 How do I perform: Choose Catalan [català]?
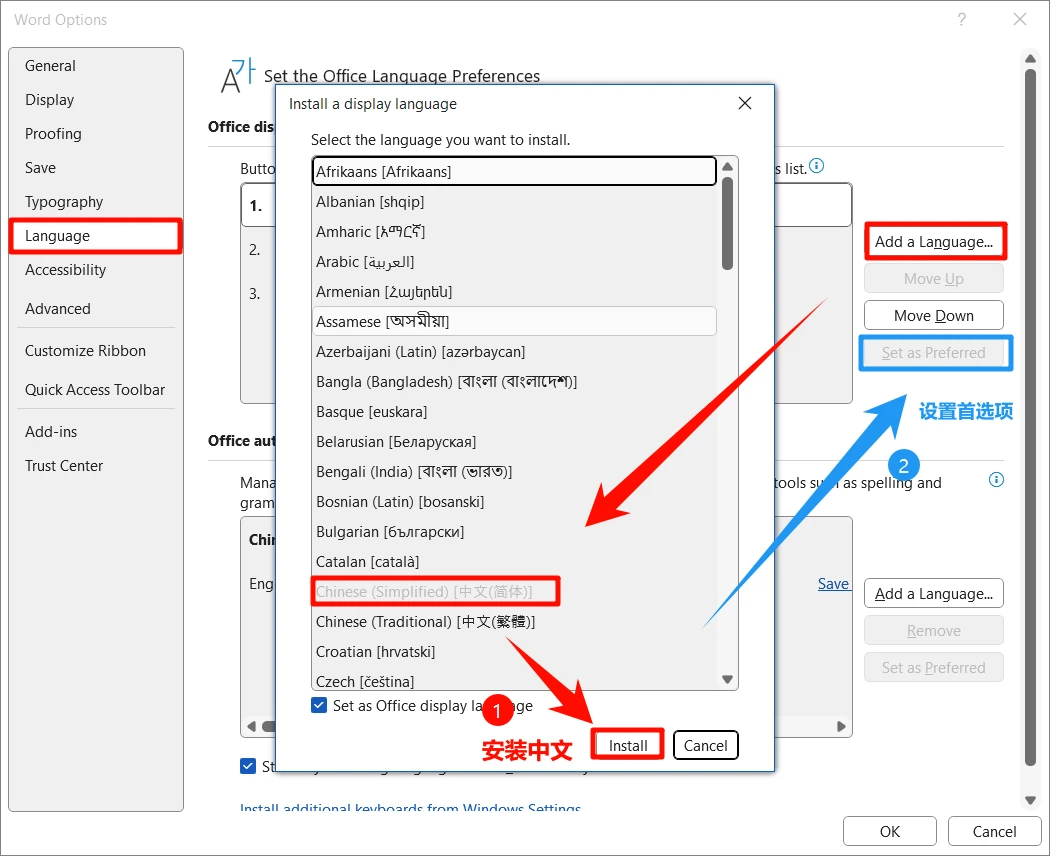tap(514, 562)
